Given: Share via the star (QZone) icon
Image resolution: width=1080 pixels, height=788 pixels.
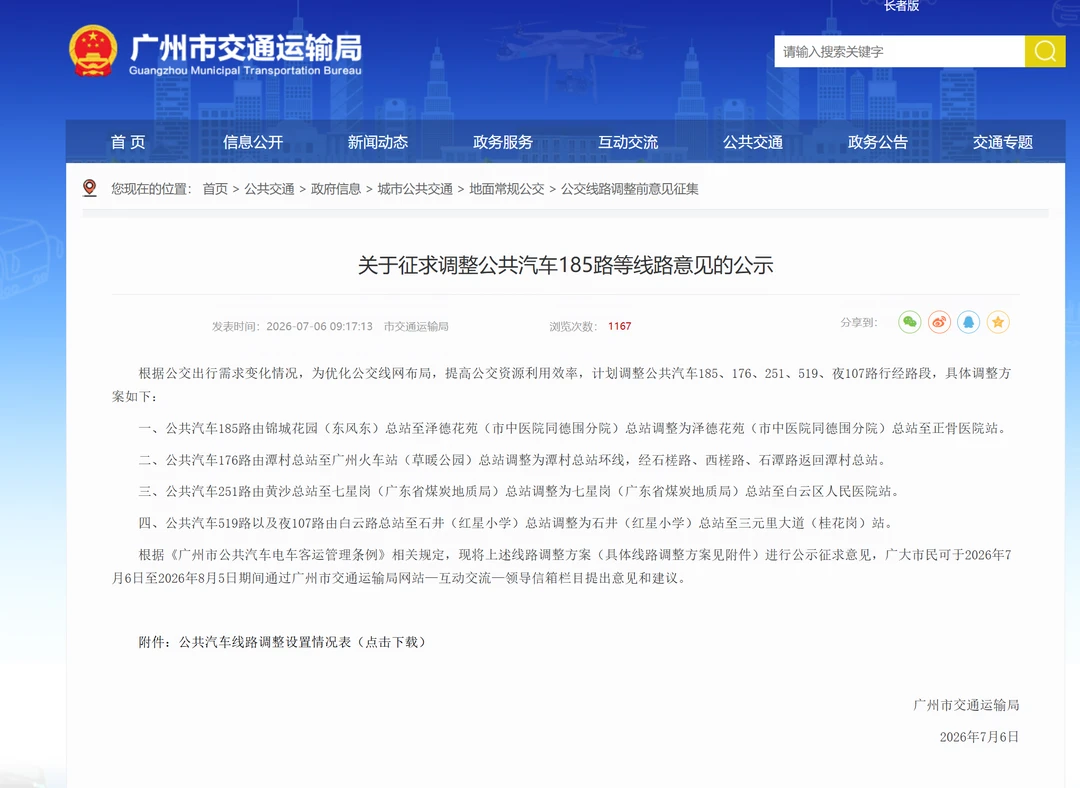Looking at the screenshot, I should [x=998, y=322].
